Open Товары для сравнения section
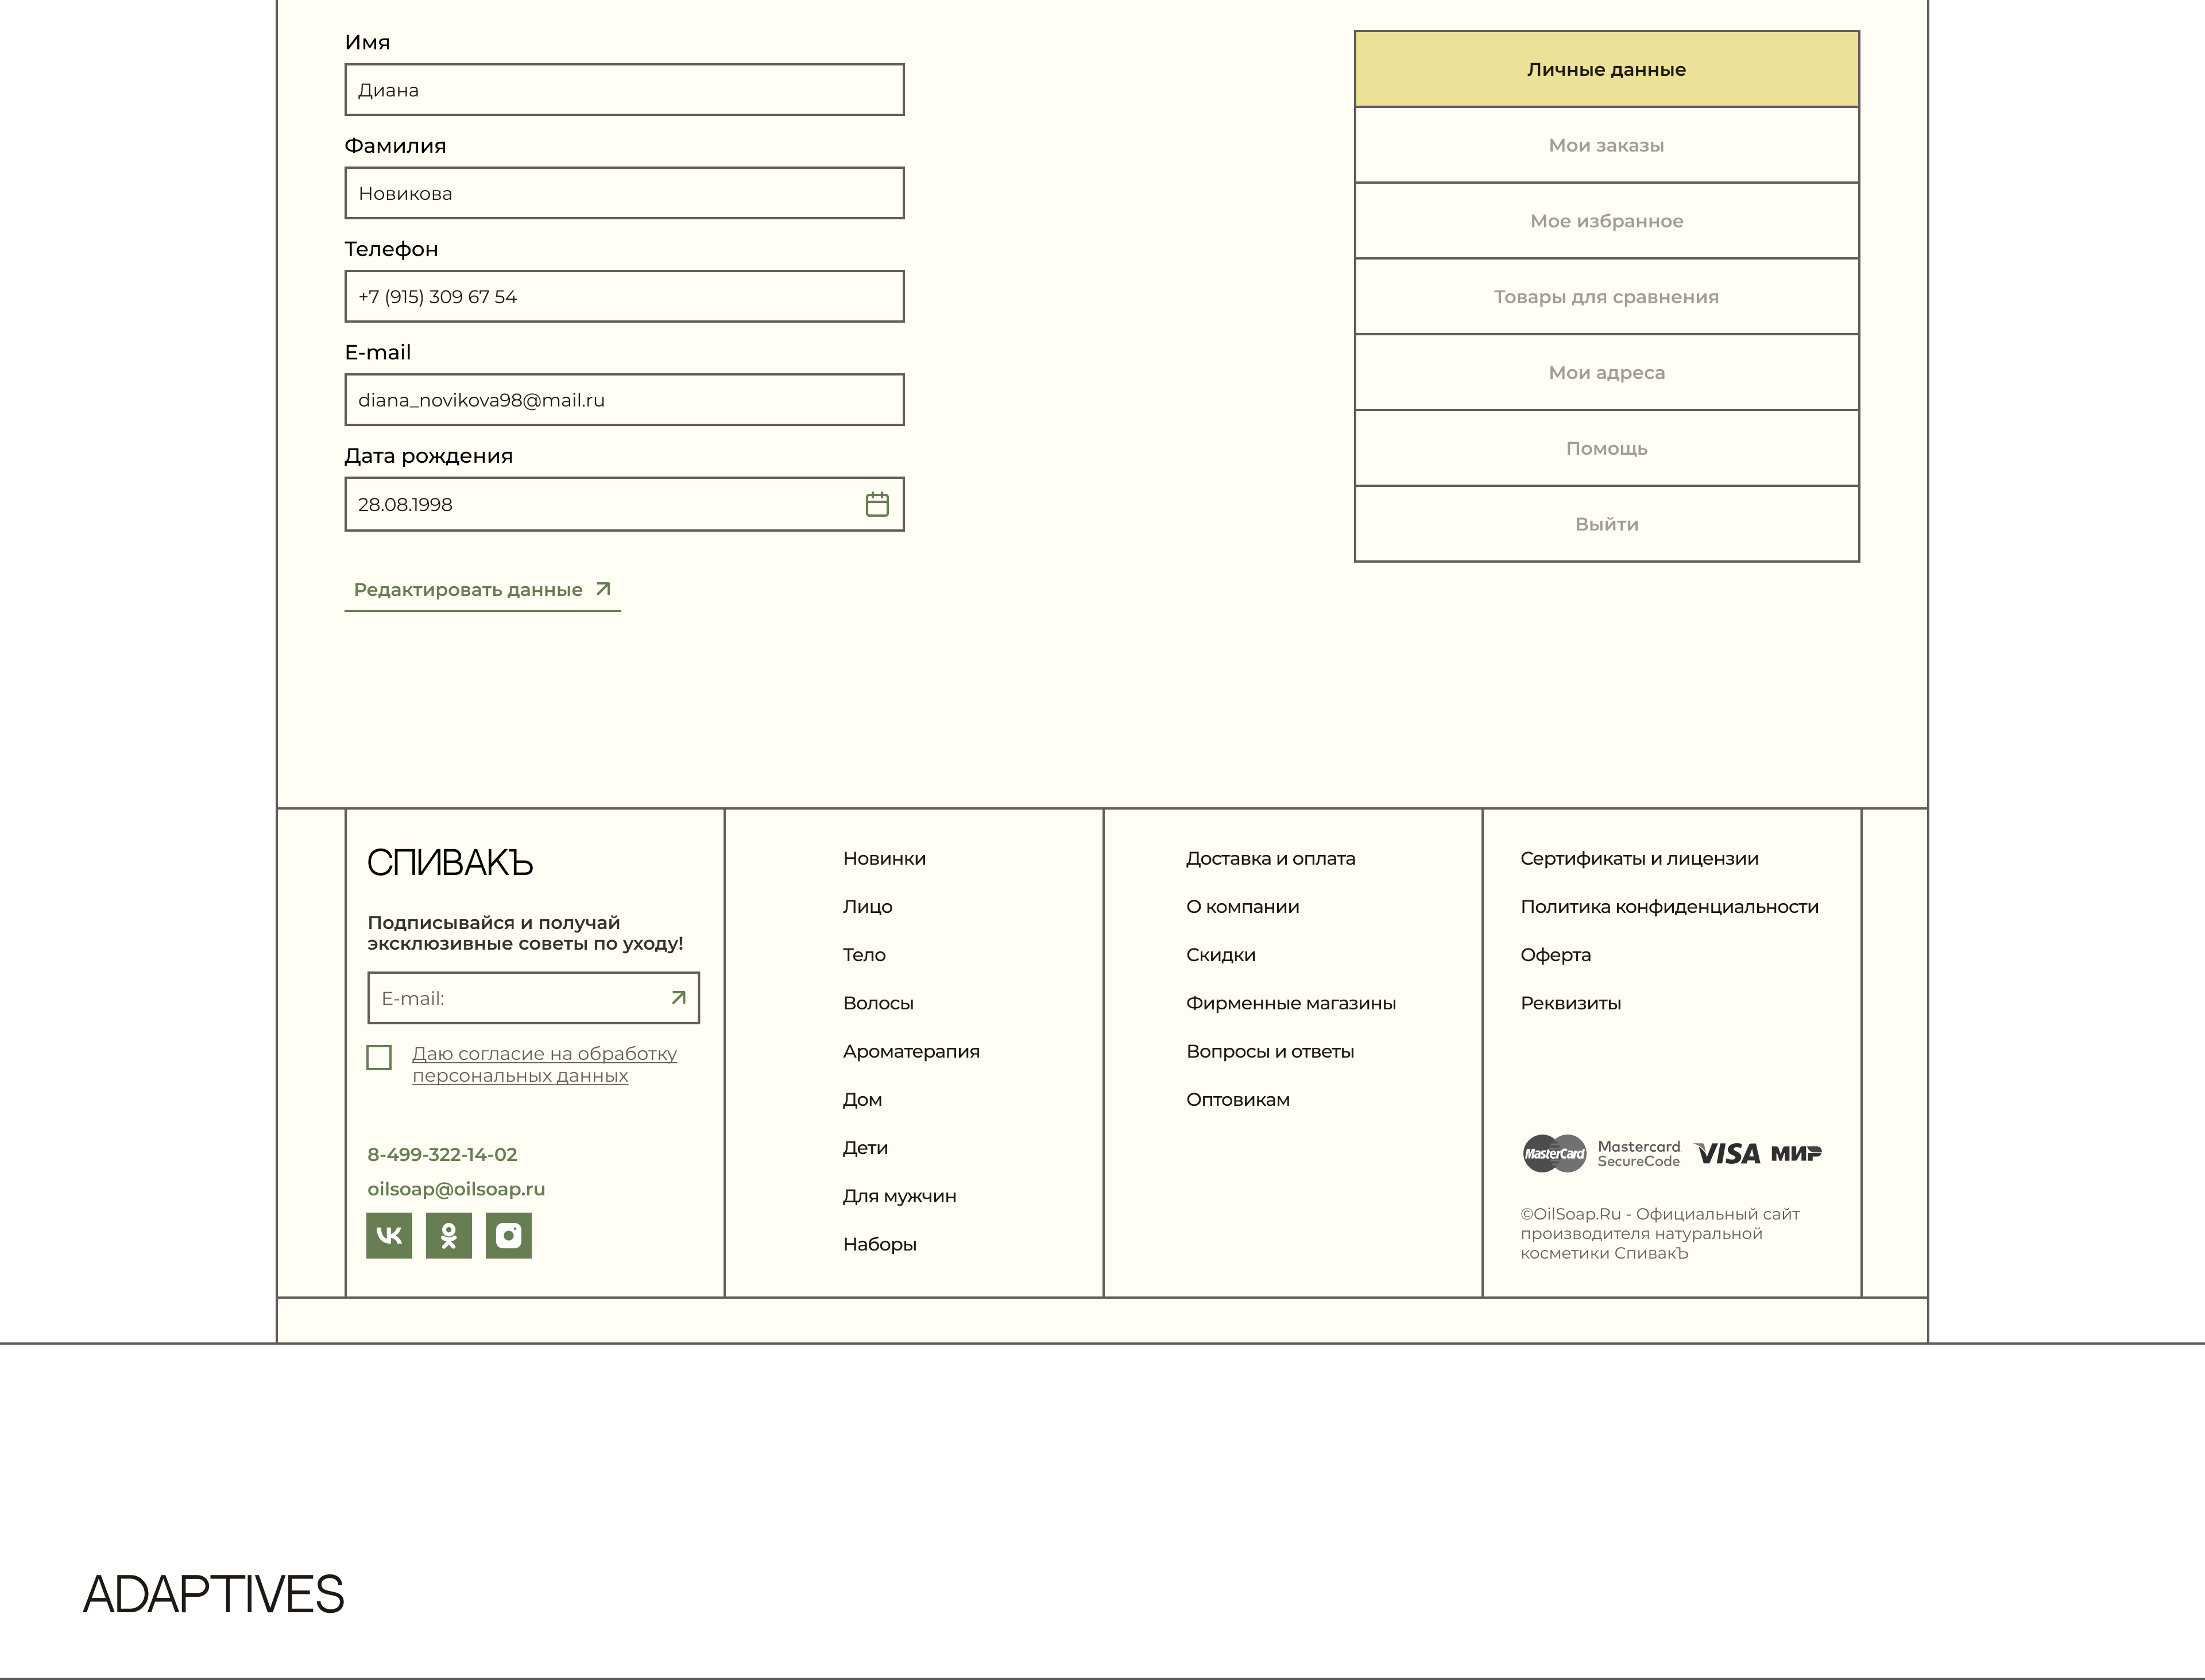 click(1606, 297)
